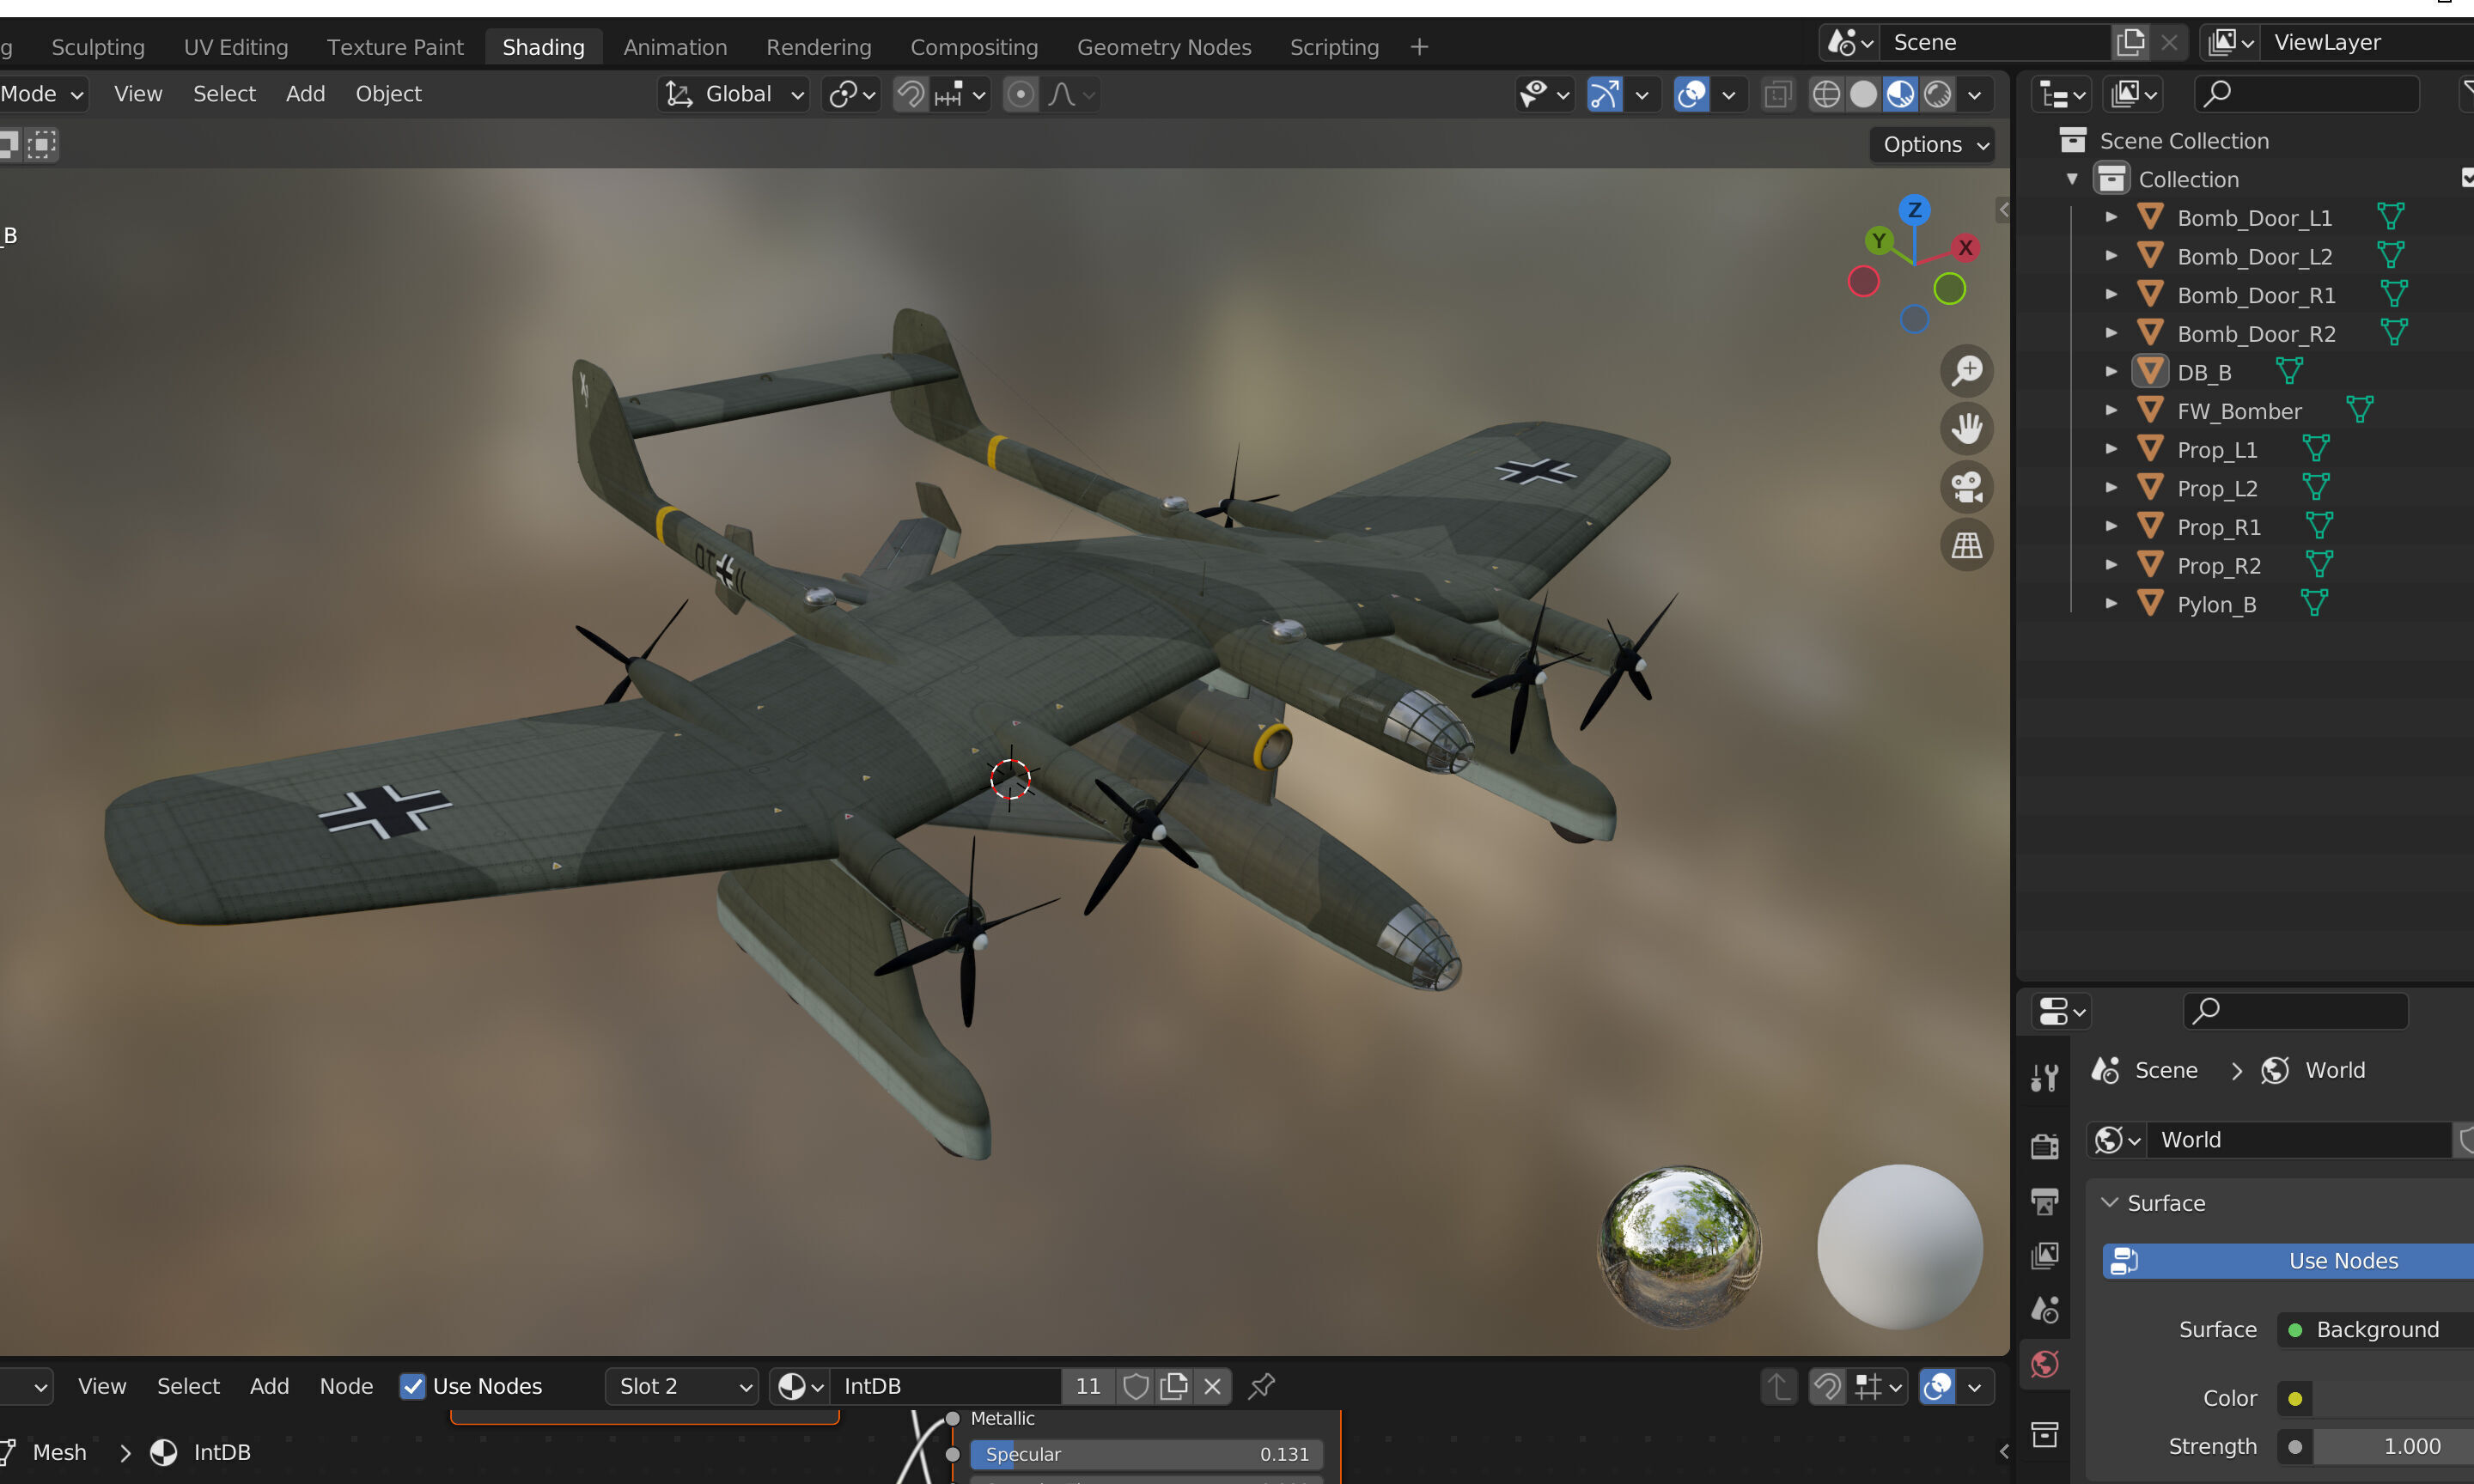This screenshot has width=2474, height=1484.
Task: Browse material with sphere icon dropdown
Action: pos(800,1386)
